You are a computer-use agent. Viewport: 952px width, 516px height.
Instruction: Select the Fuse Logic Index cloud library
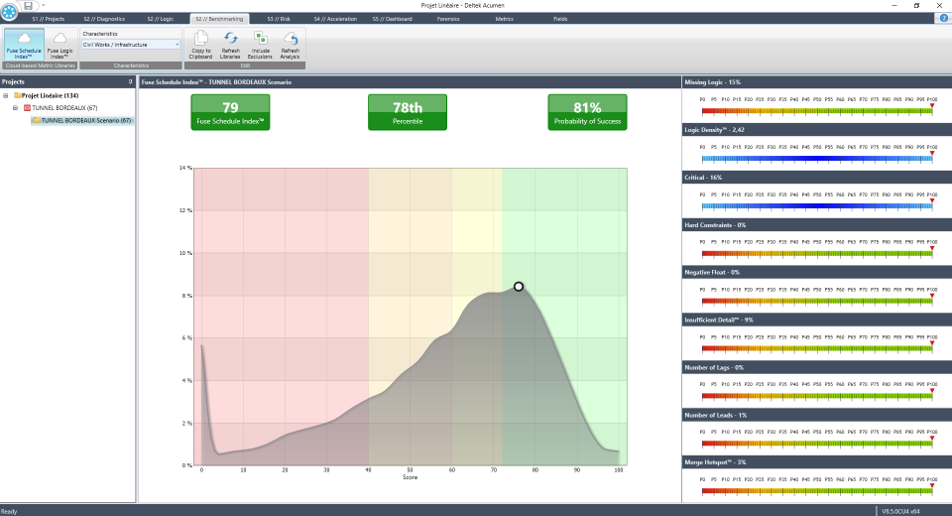click(x=60, y=45)
